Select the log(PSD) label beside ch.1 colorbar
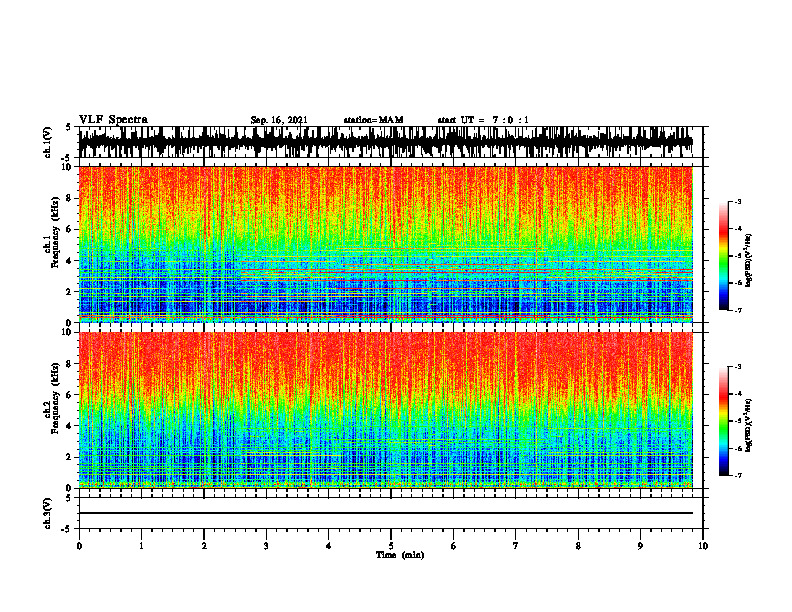The height and width of the screenshot is (612, 792). pos(749,261)
